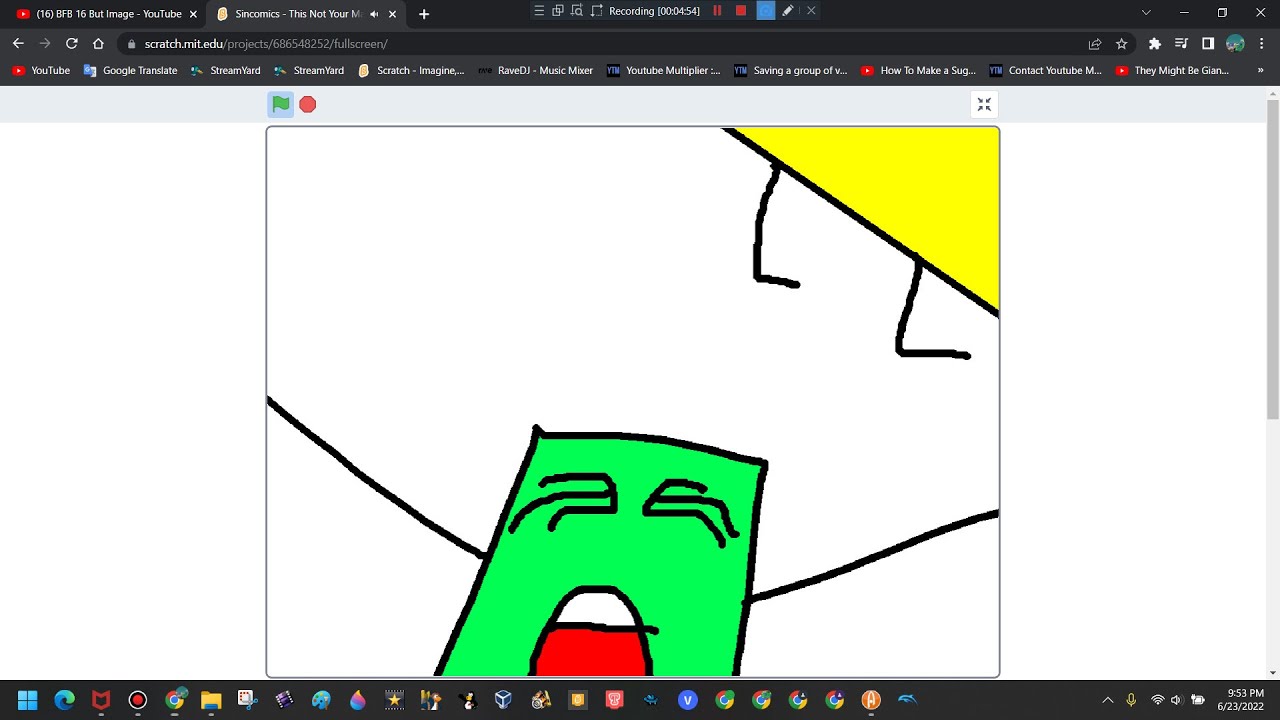Open the Chrome profile avatar

[1235, 44]
